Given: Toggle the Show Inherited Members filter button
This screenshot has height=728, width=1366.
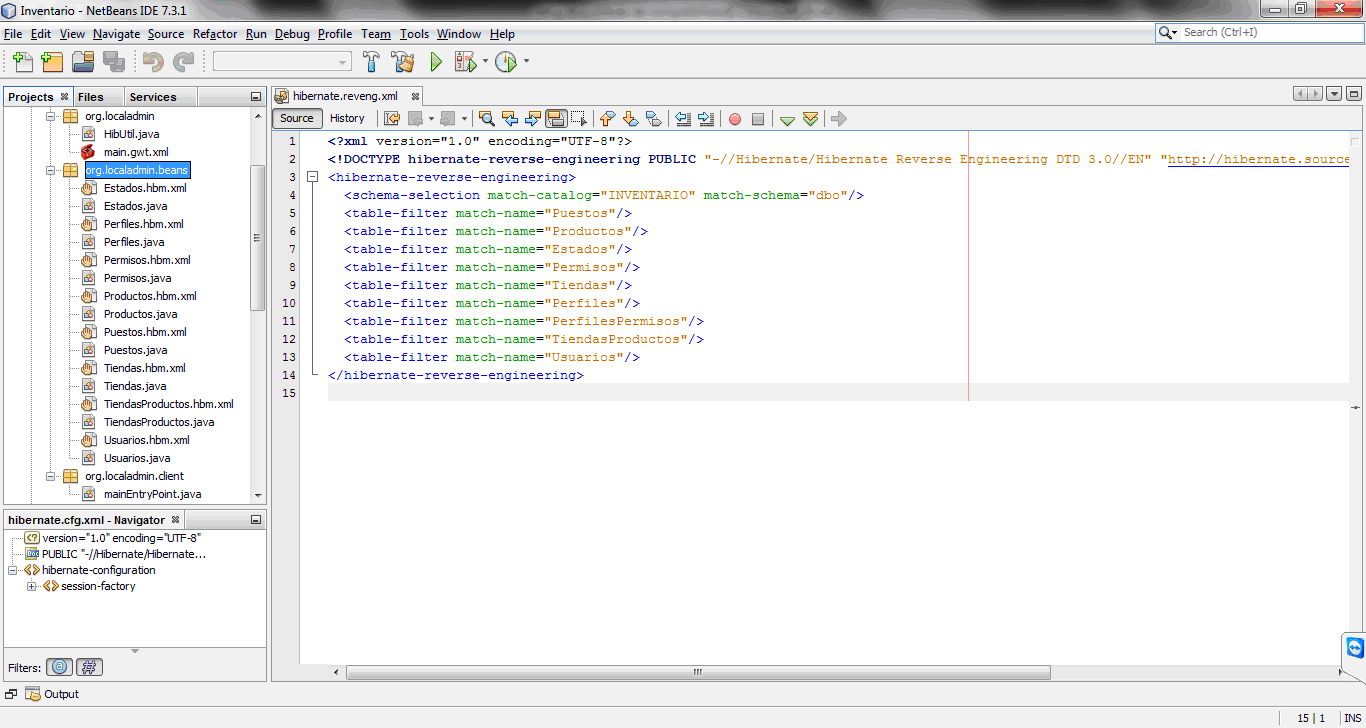Looking at the screenshot, I should click(x=60, y=667).
